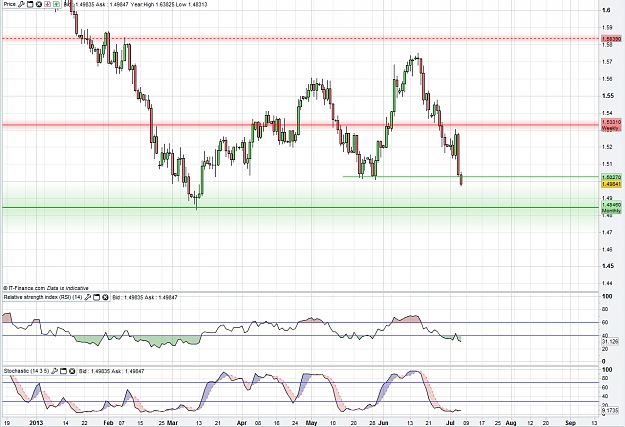Remove the Stochastic indicator panel
This screenshot has width=625, height=427.
(x=72, y=371)
